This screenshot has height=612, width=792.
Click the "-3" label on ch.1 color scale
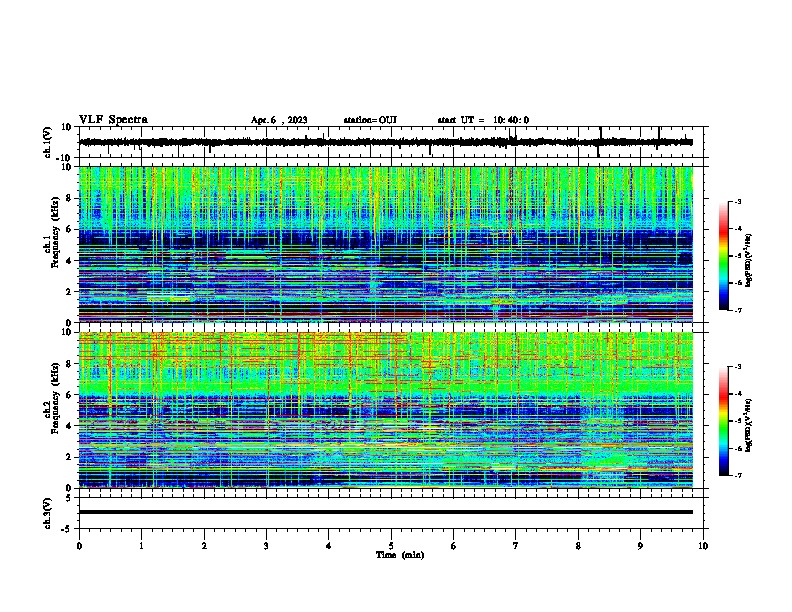[737, 201]
